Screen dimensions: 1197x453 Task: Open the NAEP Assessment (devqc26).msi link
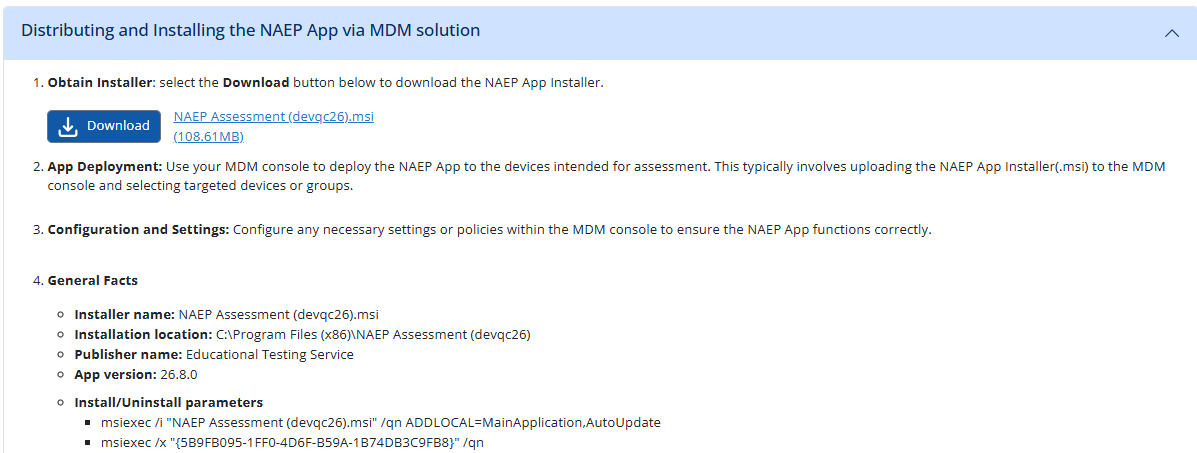(273, 117)
